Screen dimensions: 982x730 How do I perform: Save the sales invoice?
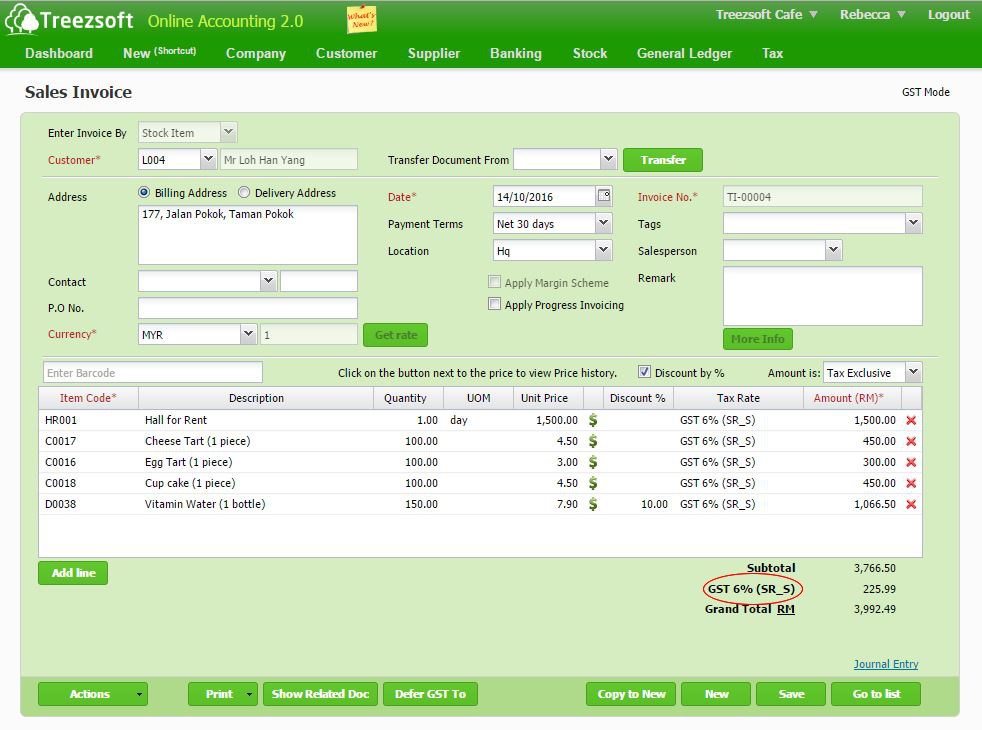click(x=790, y=694)
